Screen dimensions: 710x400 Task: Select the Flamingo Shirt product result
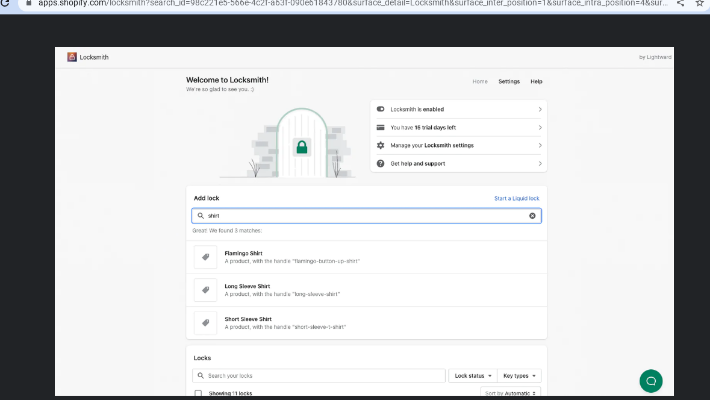pyautogui.click(x=366, y=257)
